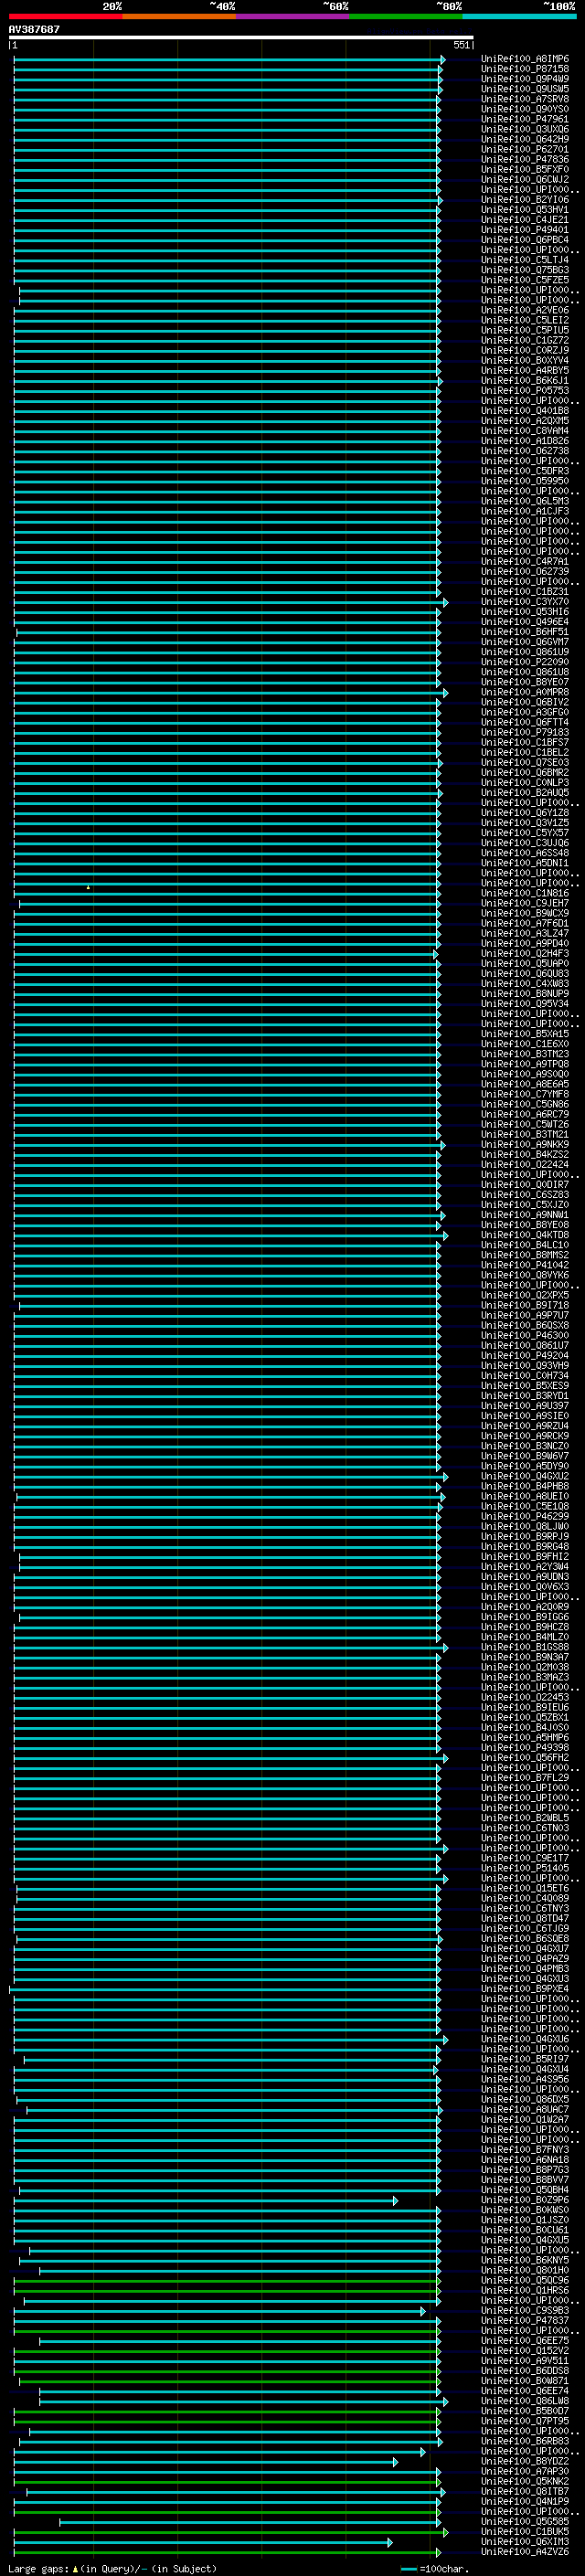Select hit UniRef100_C1GZ72
The image size is (585, 2576).
click(x=524, y=340)
